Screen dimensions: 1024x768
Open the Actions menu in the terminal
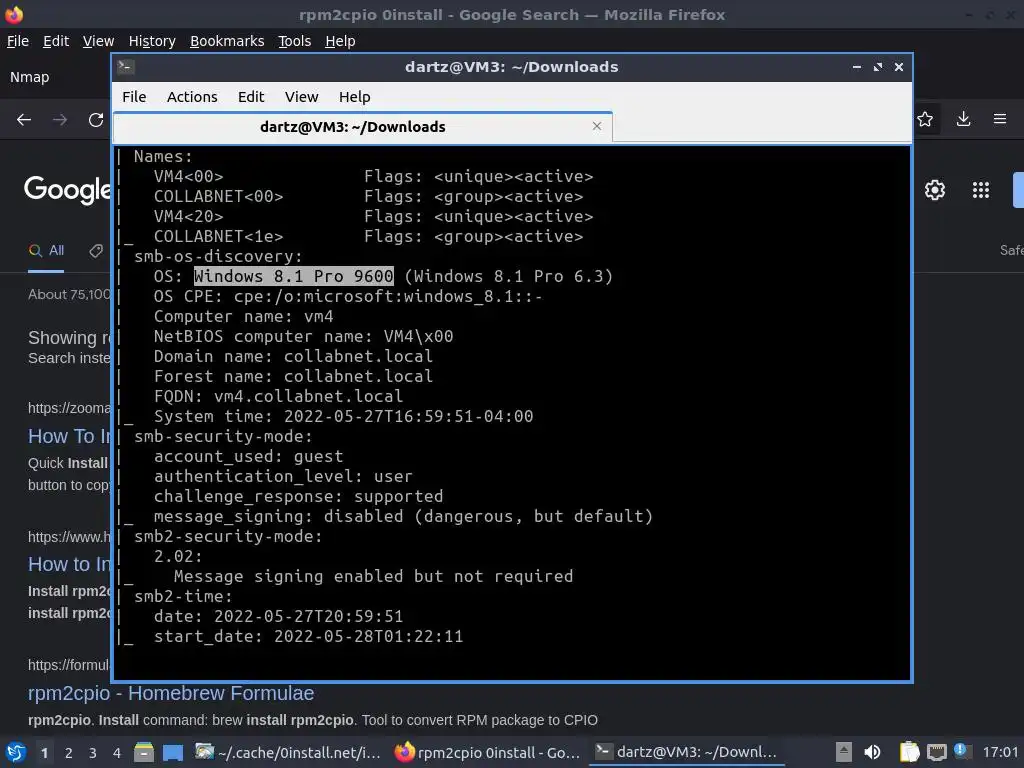pos(192,97)
